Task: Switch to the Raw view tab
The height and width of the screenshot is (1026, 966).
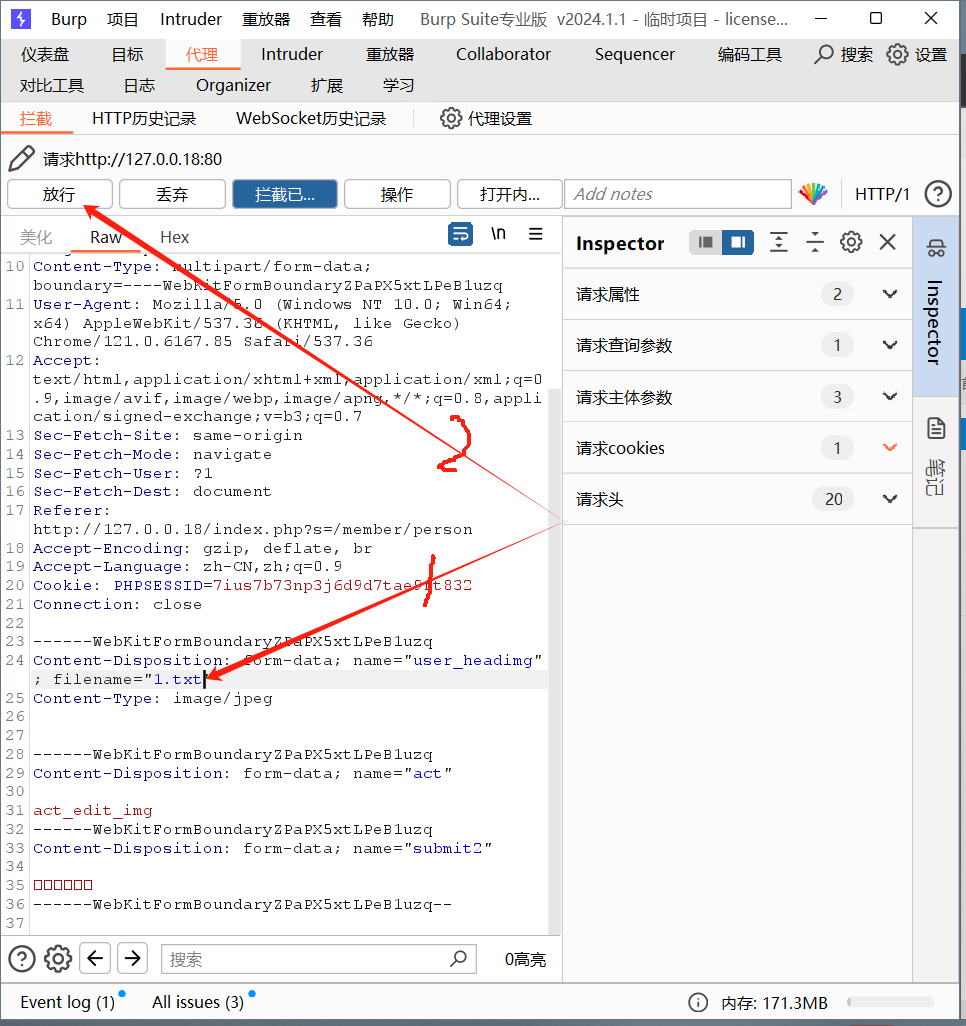Action: (105, 237)
